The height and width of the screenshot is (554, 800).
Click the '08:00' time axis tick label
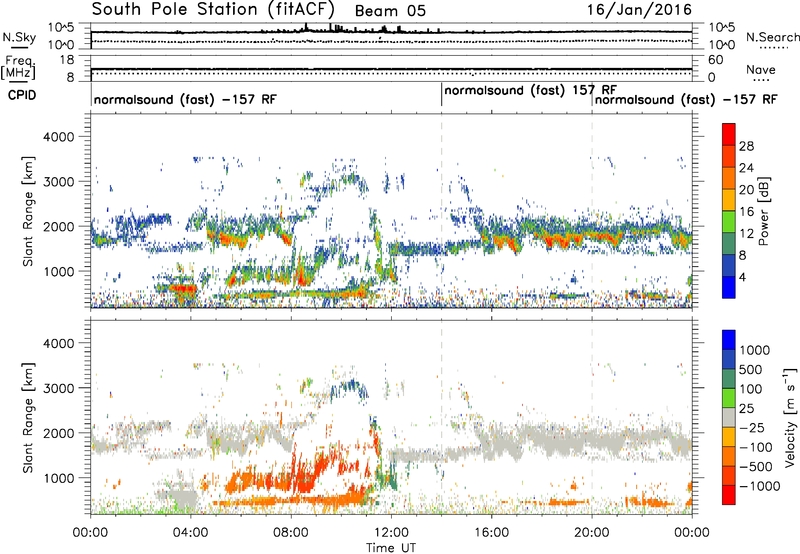291,533
